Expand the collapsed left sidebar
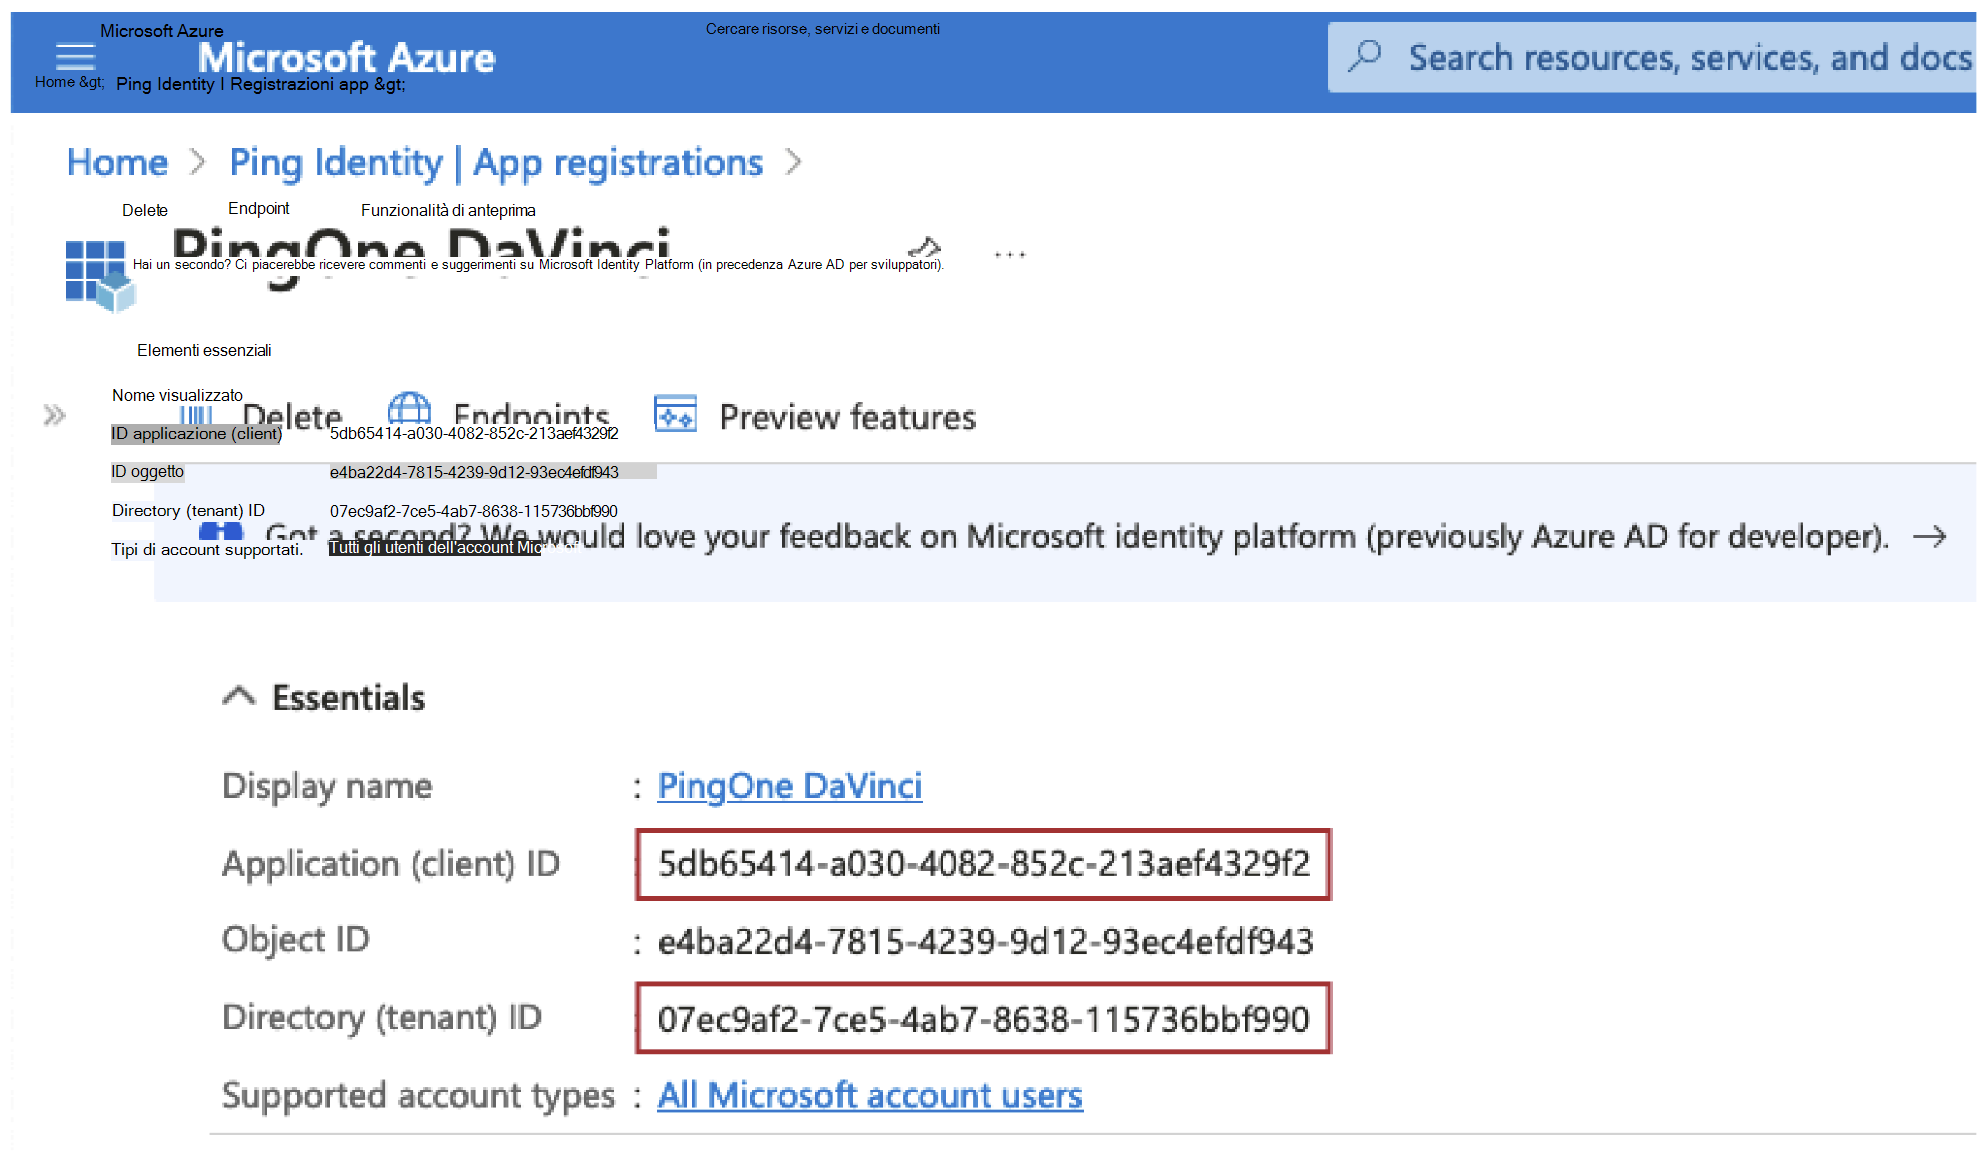Viewport: 1987px width, 1160px height. (x=53, y=414)
